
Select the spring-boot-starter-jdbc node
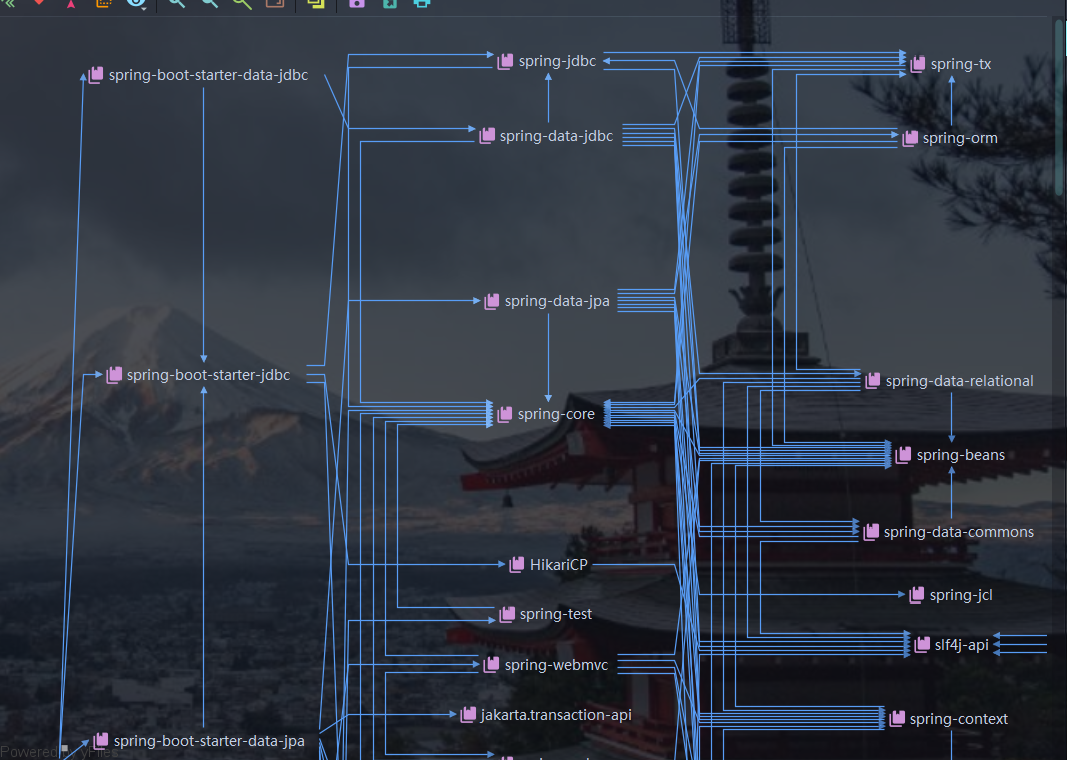199,375
